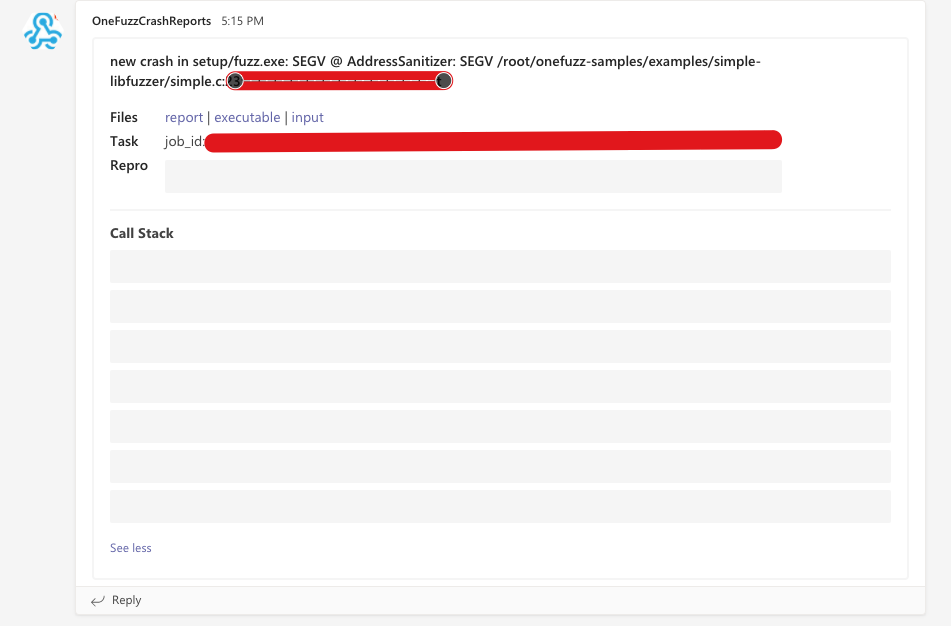The image size is (951, 626).
Task: Open the input file link
Action: coord(307,117)
